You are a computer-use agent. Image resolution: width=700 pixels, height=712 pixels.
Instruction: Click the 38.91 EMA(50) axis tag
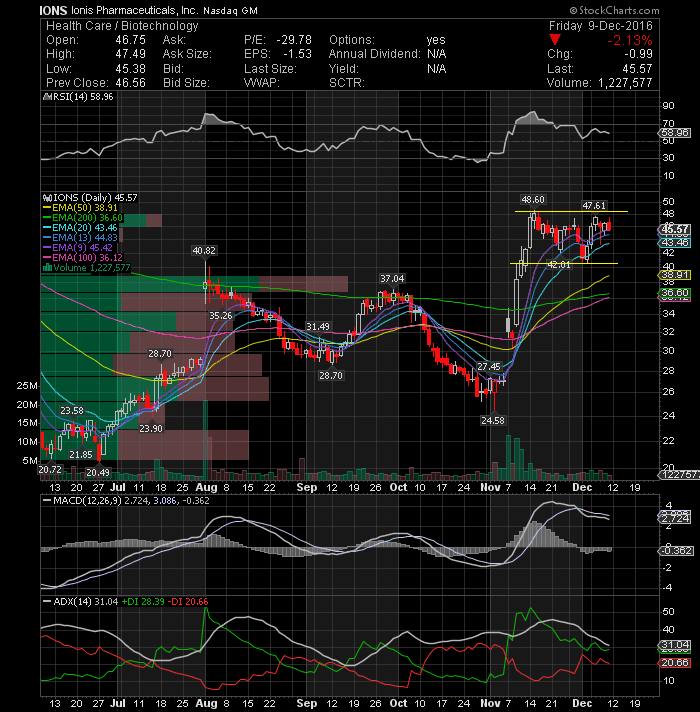tap(675, 275)
